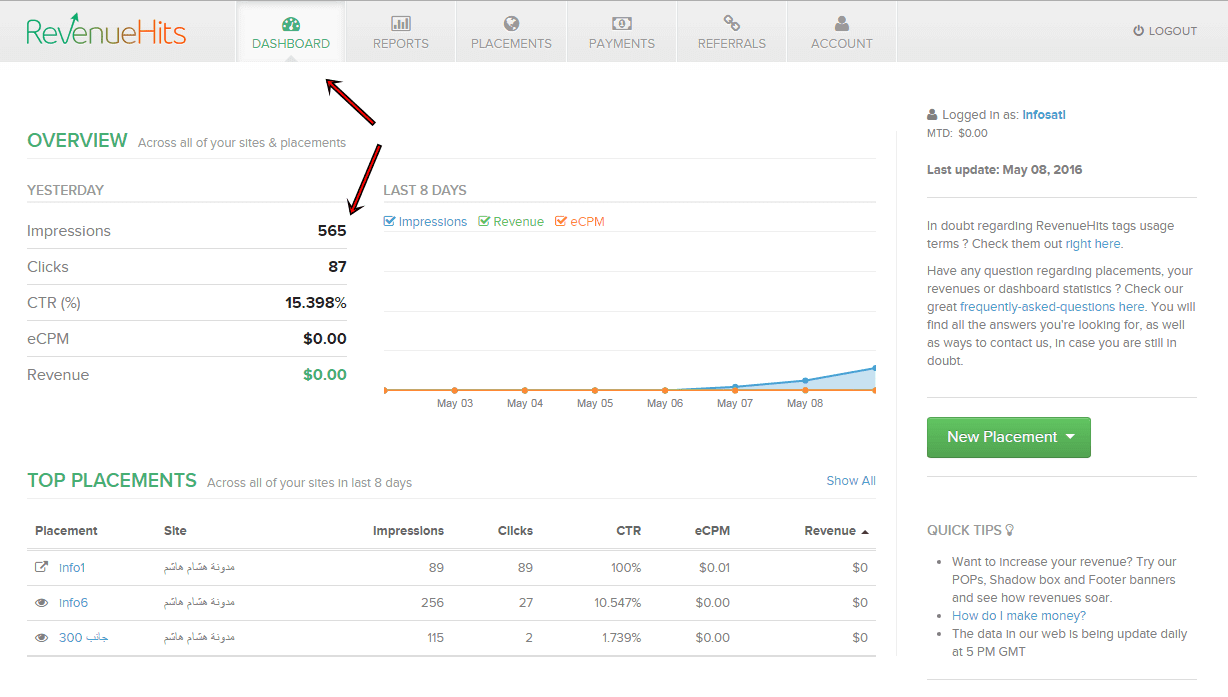Click the external link icon beside Info1
1228x697 pixels.
coord(42,568)
